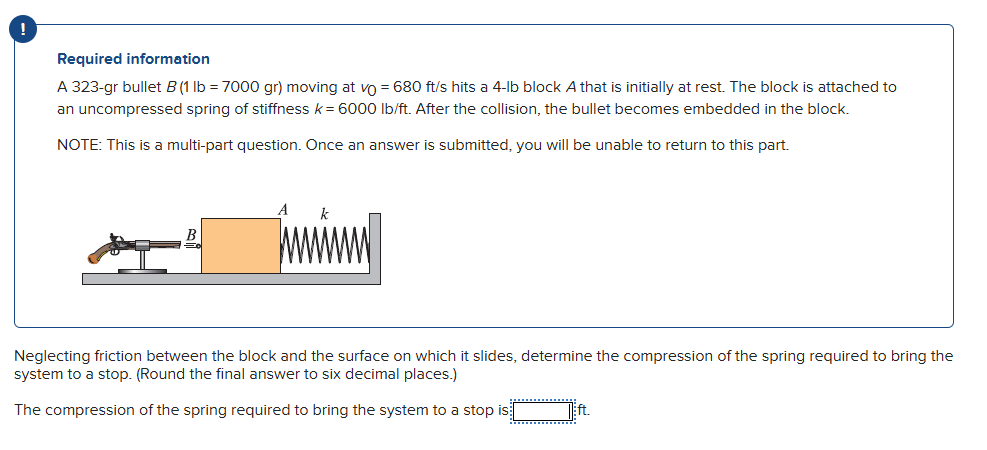The width and height of the screenshot is (987, 450).
Task: Click the 'A' label above the block
Action: pyautogui.click(x=283, y=209)
